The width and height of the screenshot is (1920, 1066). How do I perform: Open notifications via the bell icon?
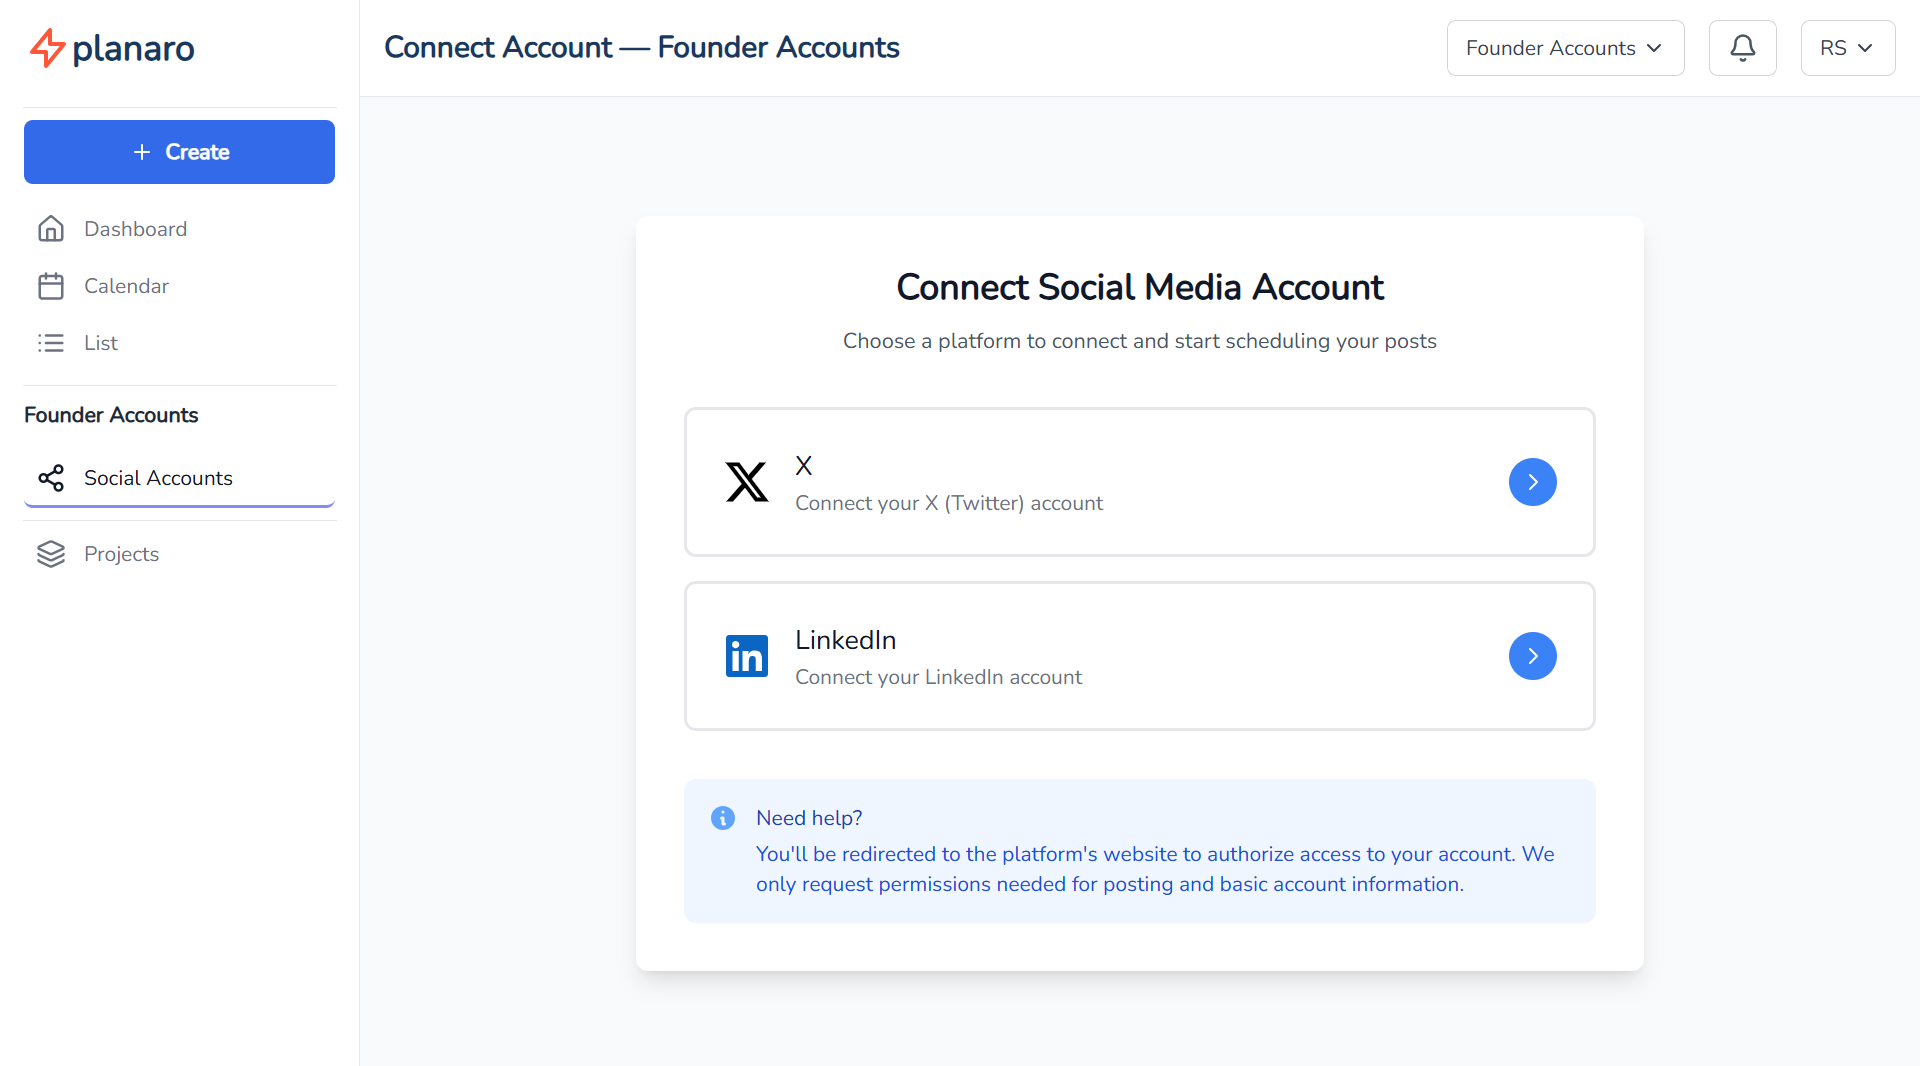point(1742,47)
